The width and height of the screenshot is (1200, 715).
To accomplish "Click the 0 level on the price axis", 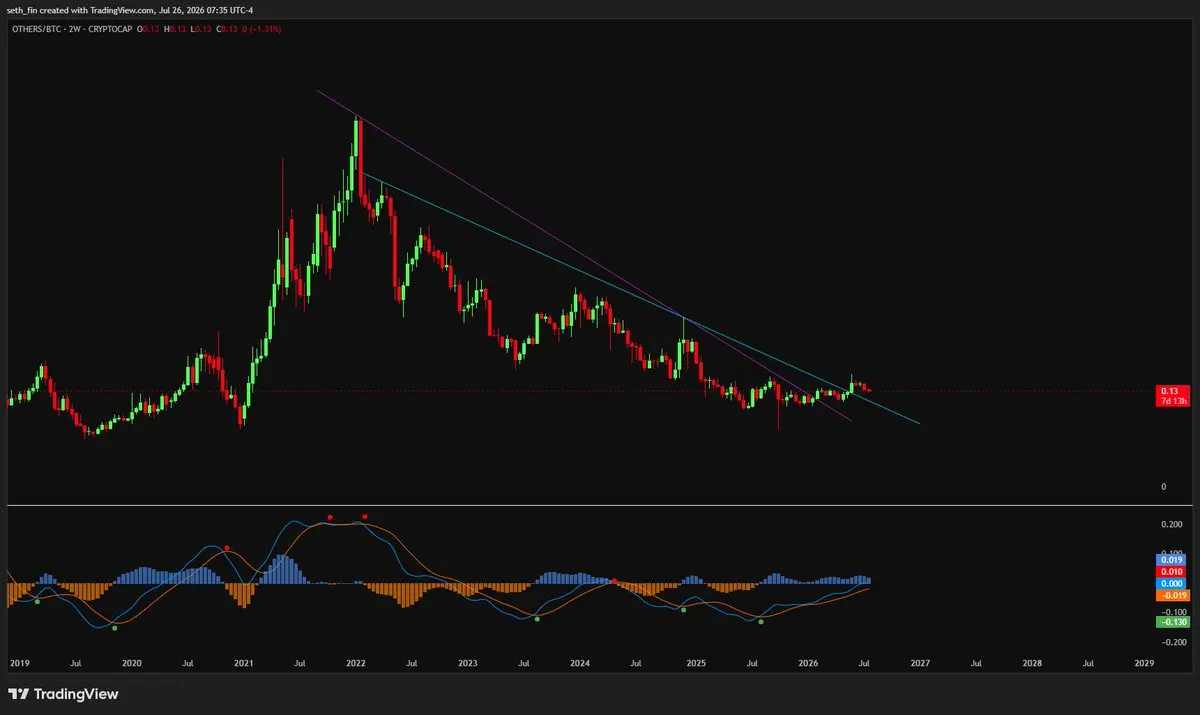I will tap(1164, 486).
